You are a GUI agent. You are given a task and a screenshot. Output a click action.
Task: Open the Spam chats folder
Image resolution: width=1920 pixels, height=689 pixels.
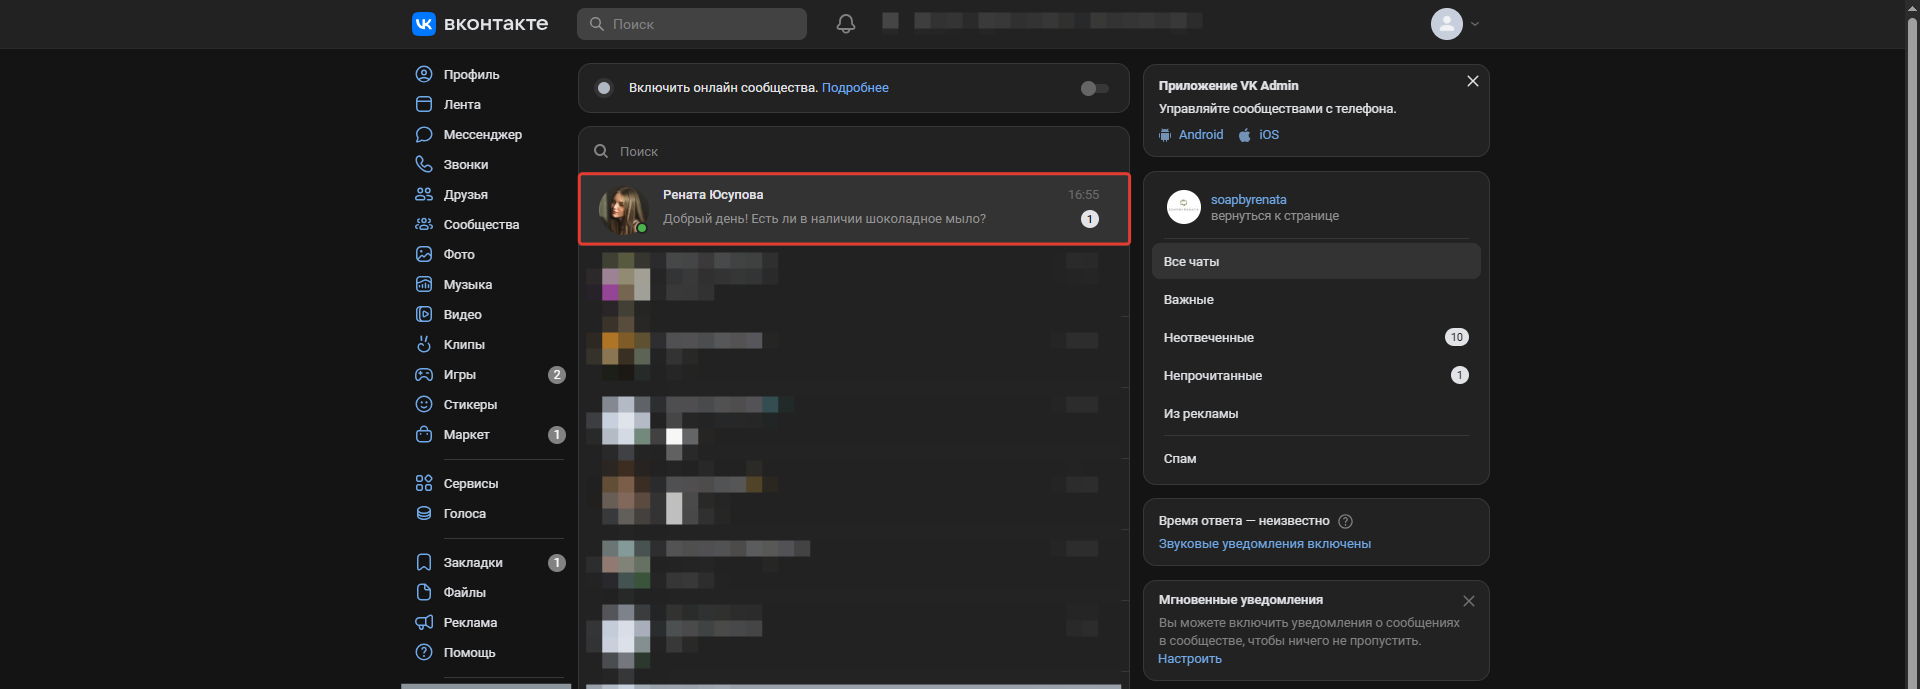(x=1180, y=459)
